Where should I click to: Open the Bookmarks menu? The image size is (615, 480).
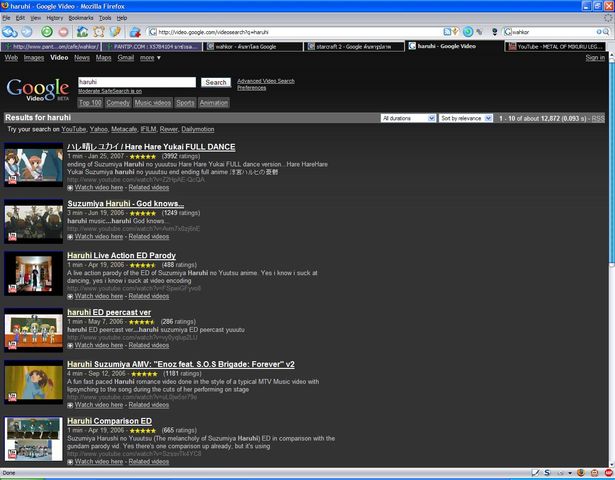click(x=81, y=18)
